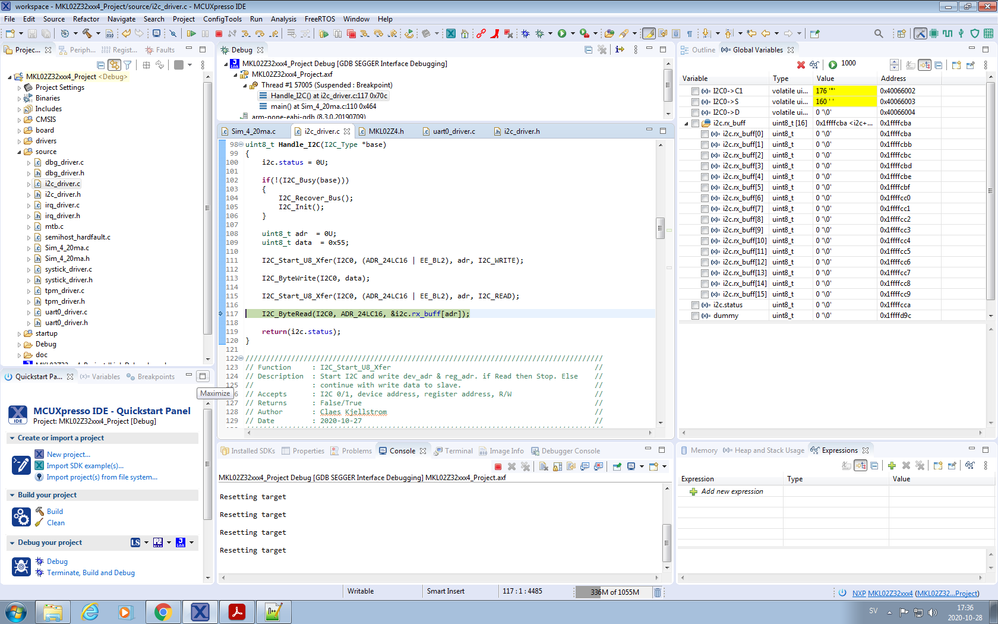The height and width of the screenshot is (624, 998).
Task: Click the code editor vertical scrollbar
Action: coord(659,228)
